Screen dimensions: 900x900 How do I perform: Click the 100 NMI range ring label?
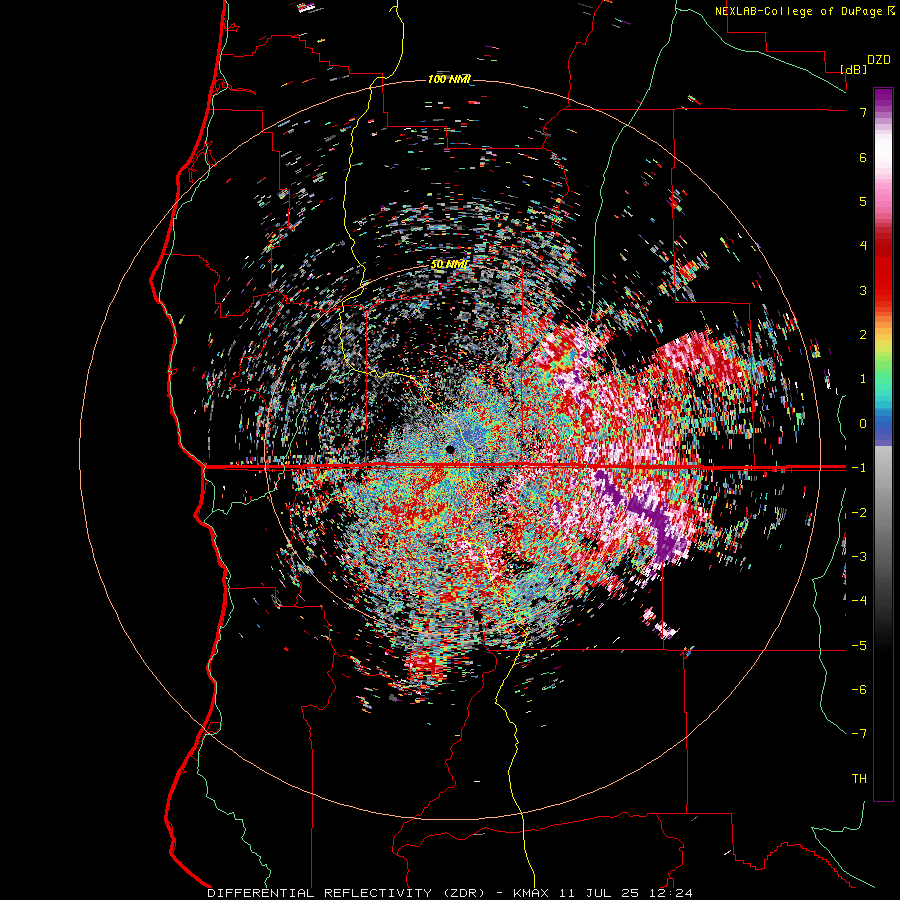point(449,79)
